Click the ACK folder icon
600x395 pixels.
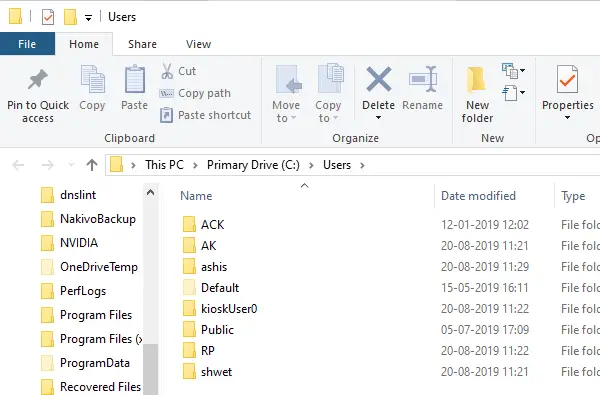click(x=189, y=224)
